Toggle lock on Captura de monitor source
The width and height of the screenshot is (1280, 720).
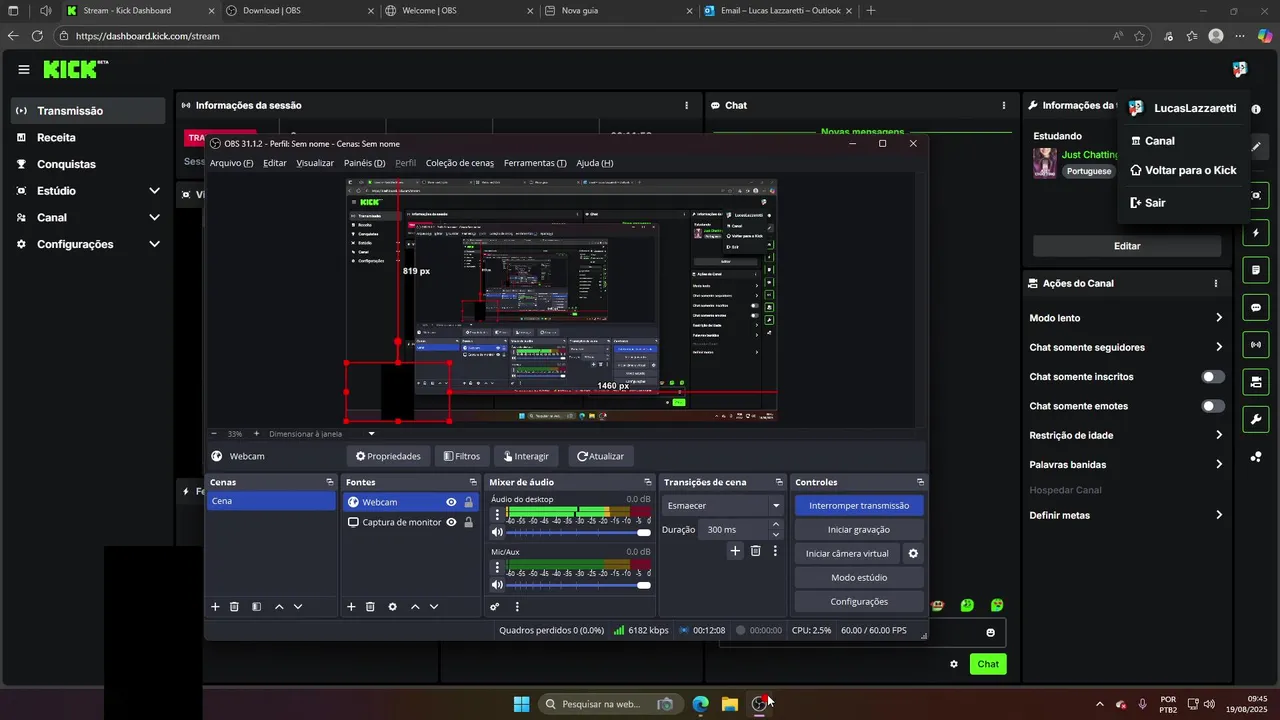click(x=468, y=522)
